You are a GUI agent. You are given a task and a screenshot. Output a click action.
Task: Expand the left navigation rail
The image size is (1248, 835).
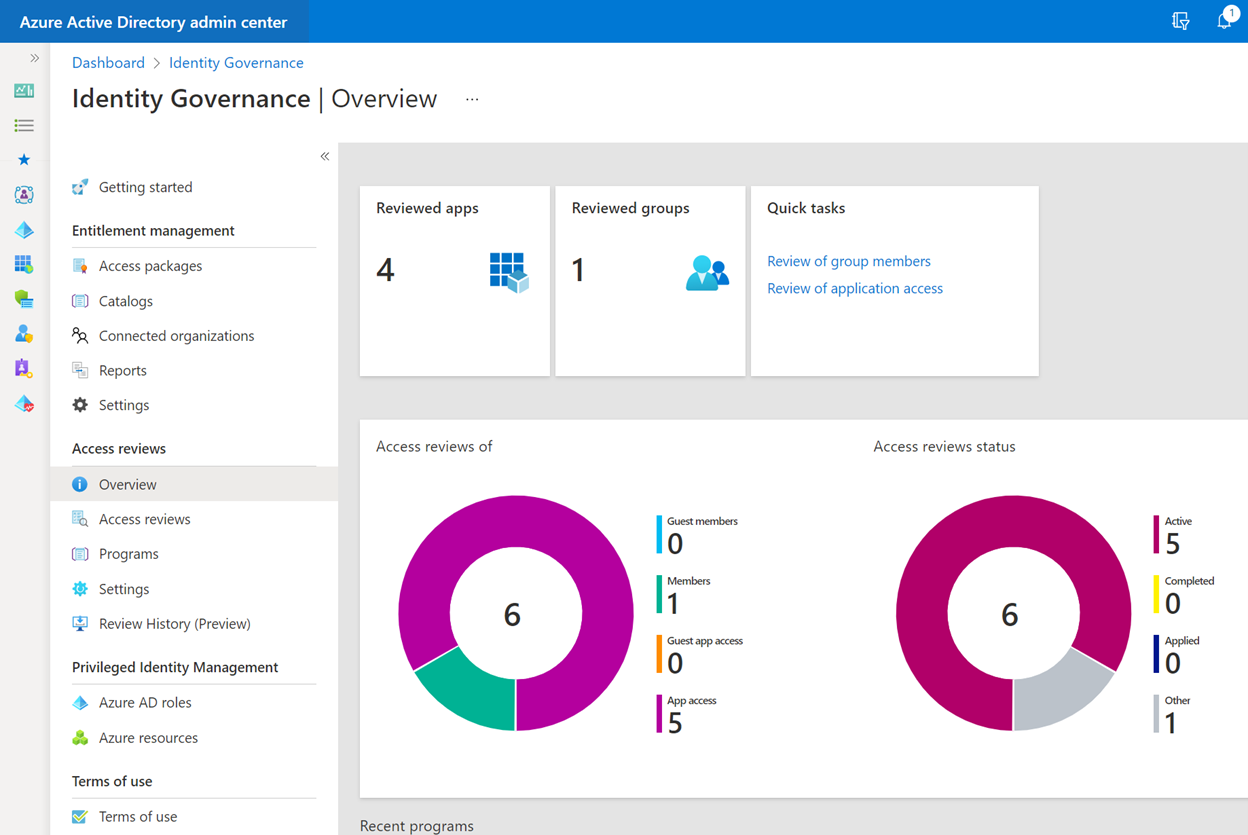pos(34,58)
